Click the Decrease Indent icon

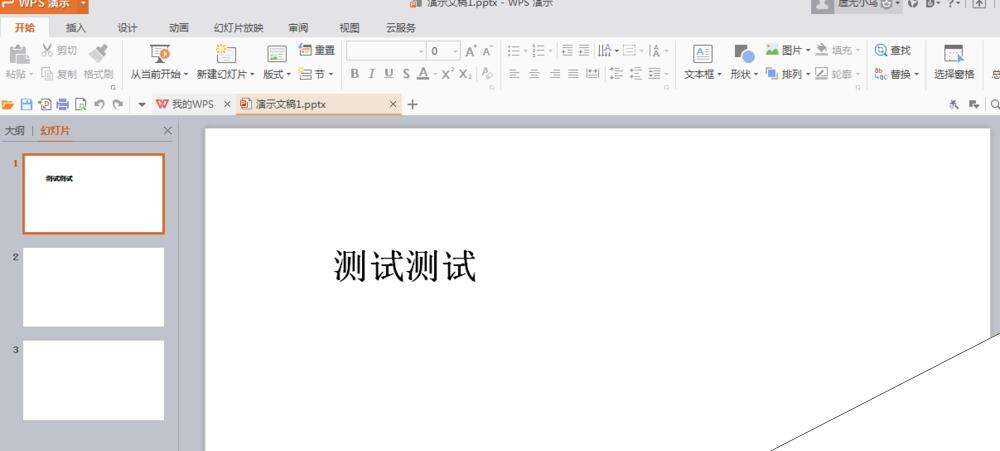tap(567, 50)
